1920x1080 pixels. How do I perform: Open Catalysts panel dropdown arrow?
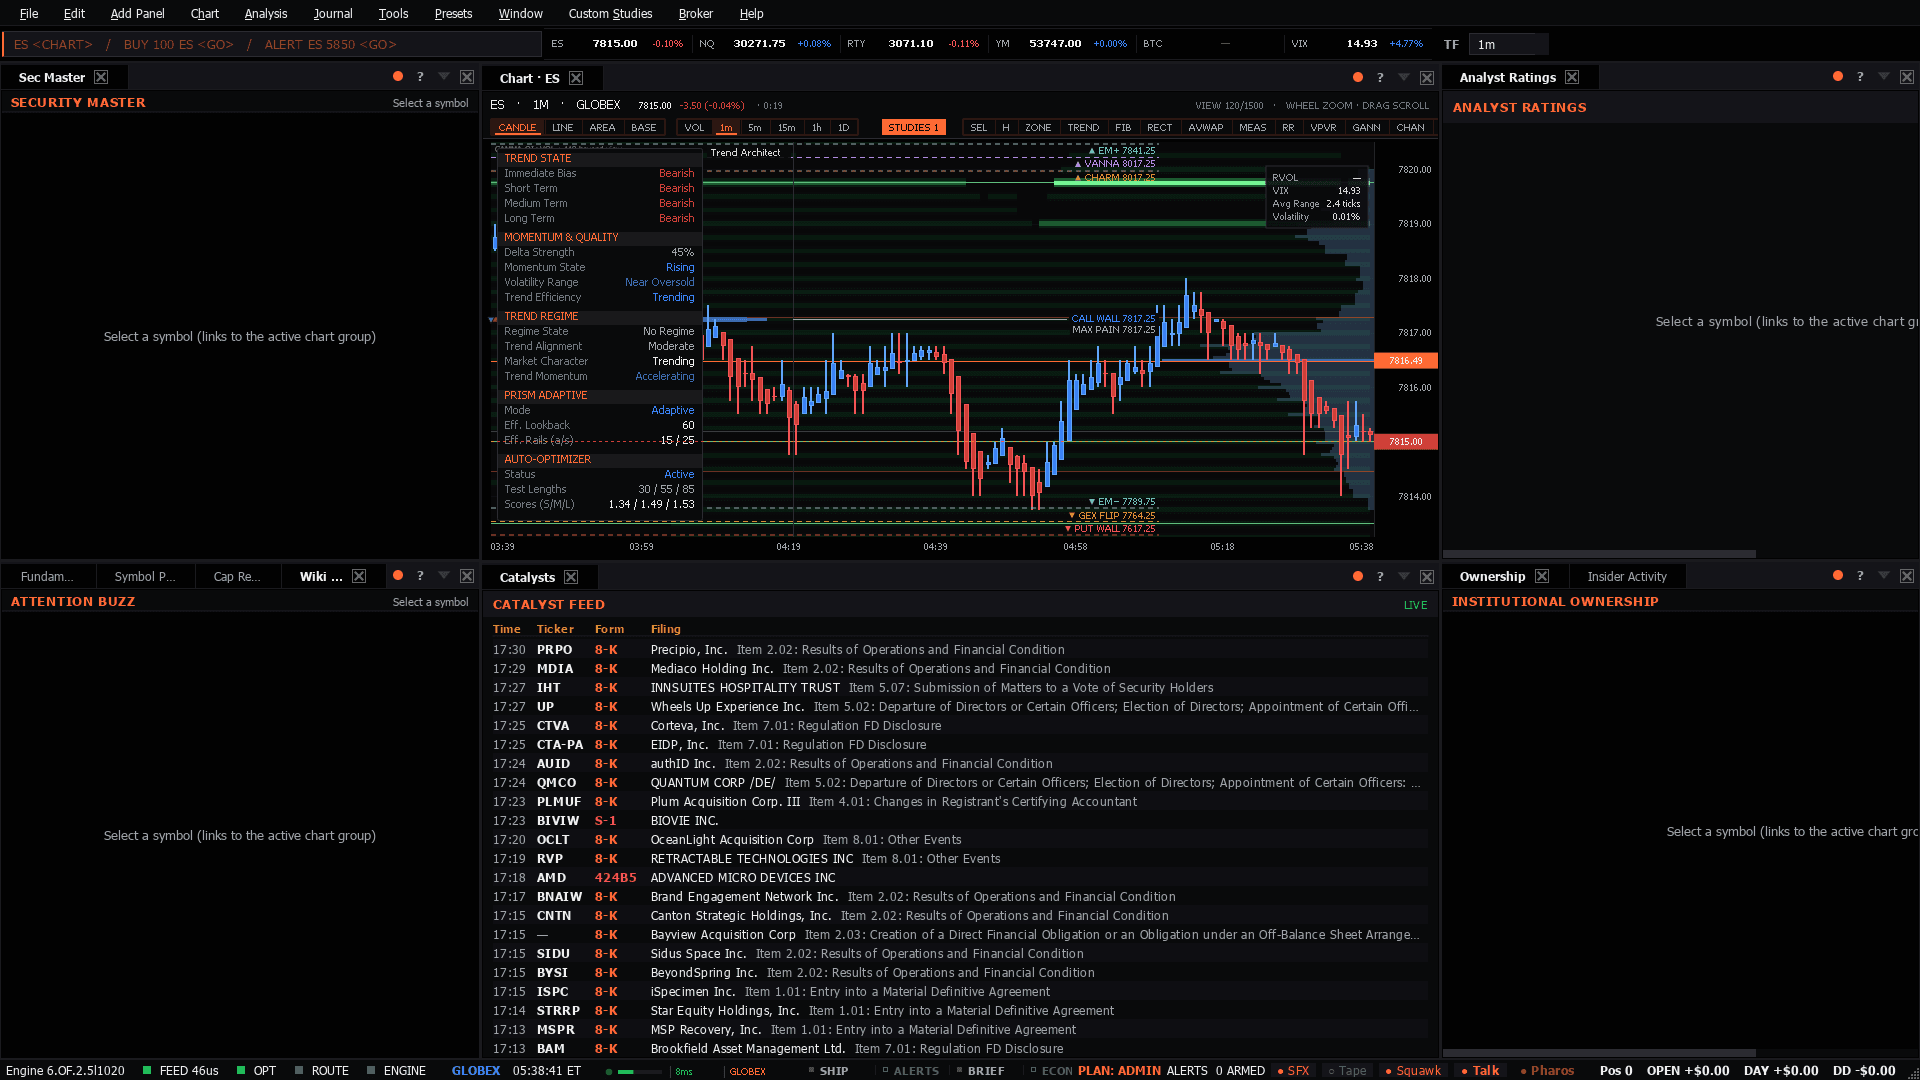pos(1404,576)
